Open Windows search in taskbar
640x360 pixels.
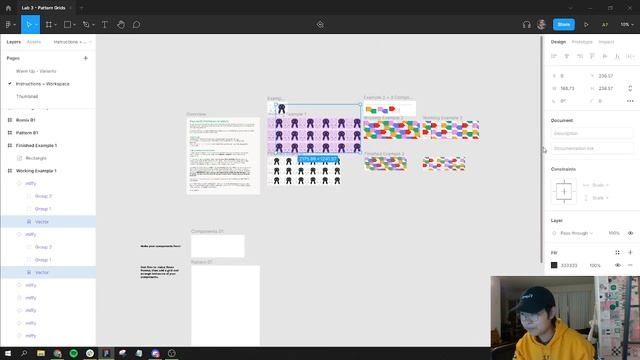click(x=24, y=353)
